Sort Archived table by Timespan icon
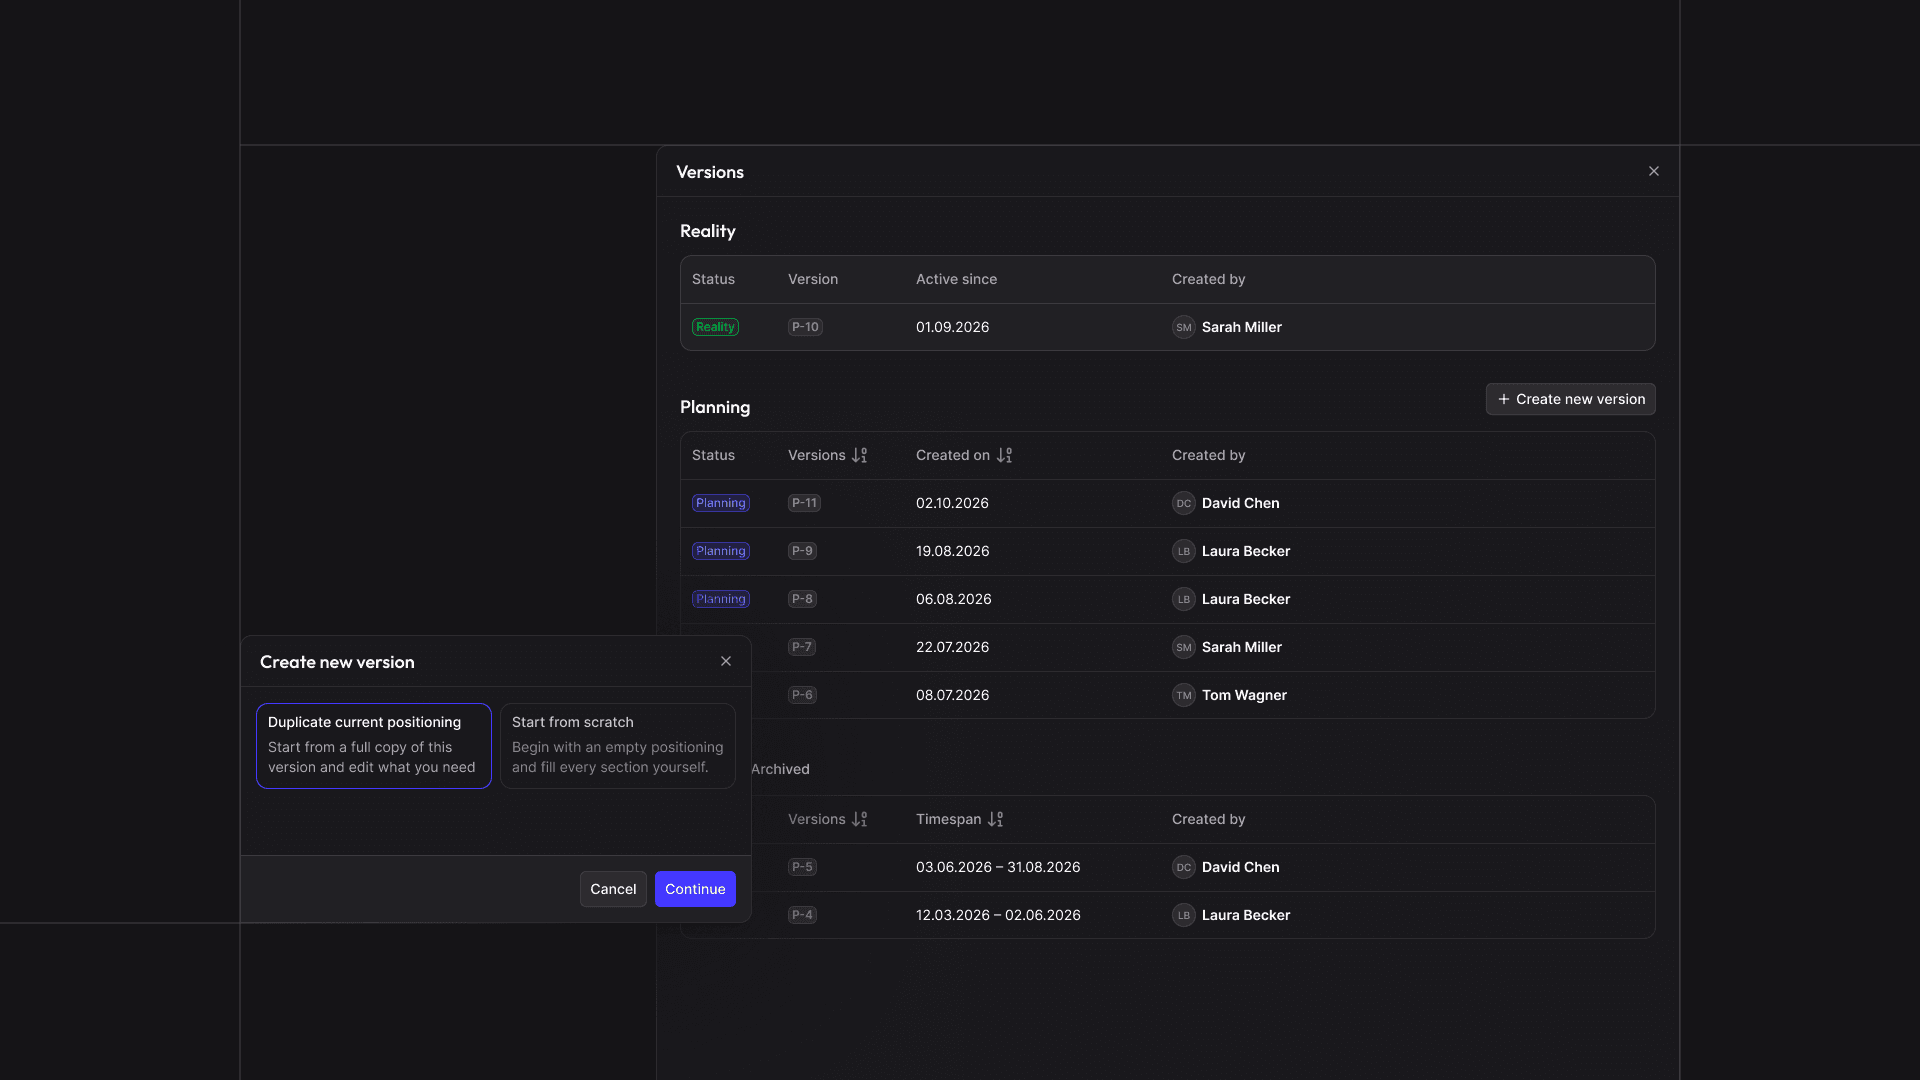 click(x=996, y=819)
